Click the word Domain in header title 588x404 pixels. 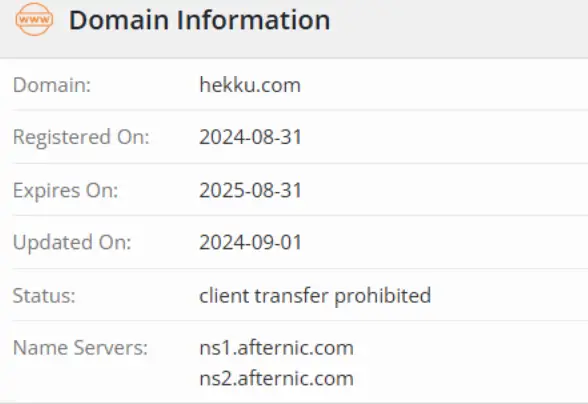click(x=119, y=20)
